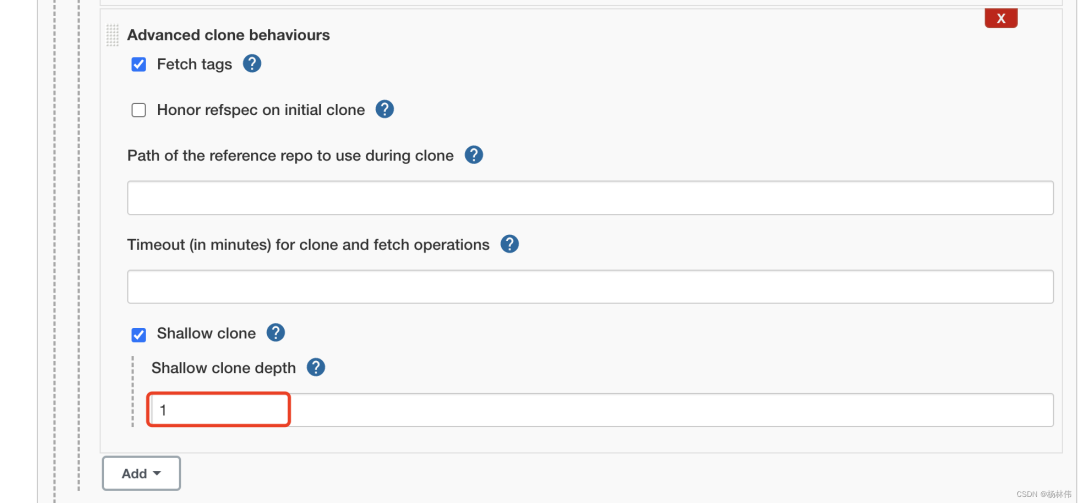This screenshot has height=503, width=1080.
Task: Click the drag handle beside Advanced clone behaviours
Action: (x=113, y=35)
